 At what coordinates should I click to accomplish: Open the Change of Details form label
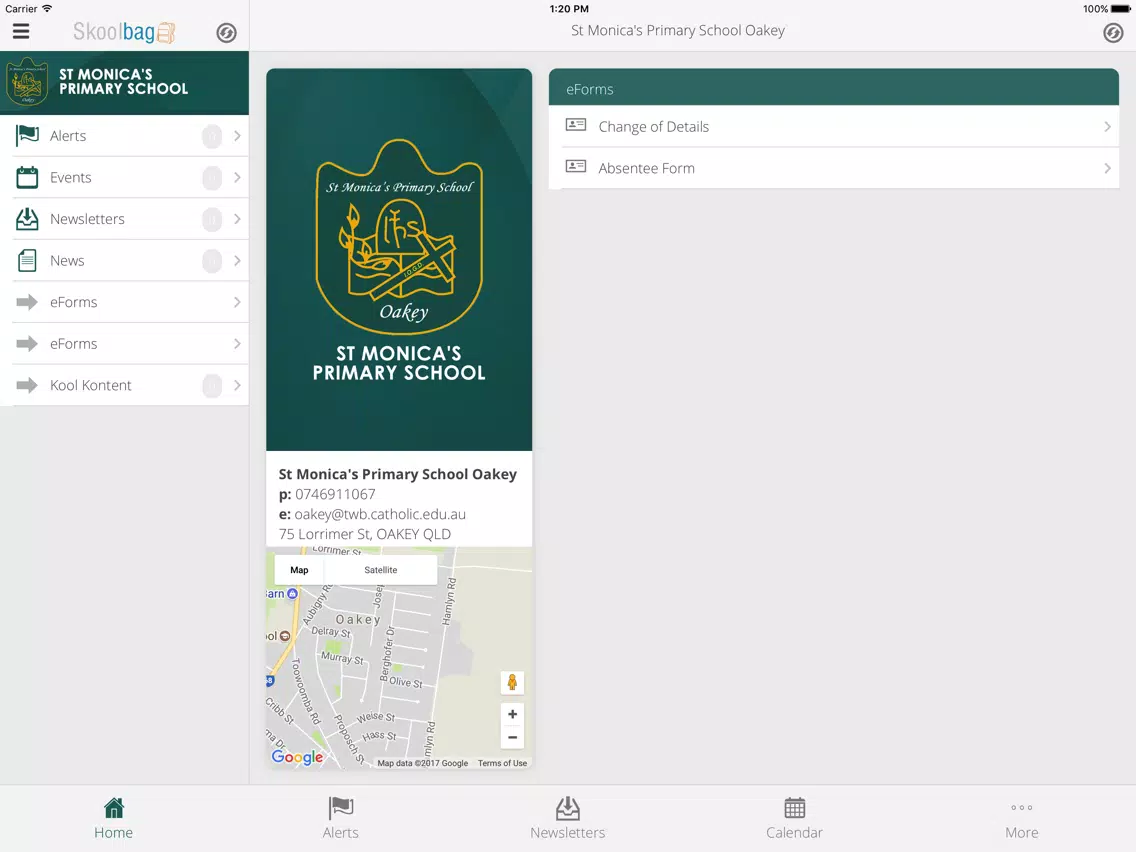point(653,127)
